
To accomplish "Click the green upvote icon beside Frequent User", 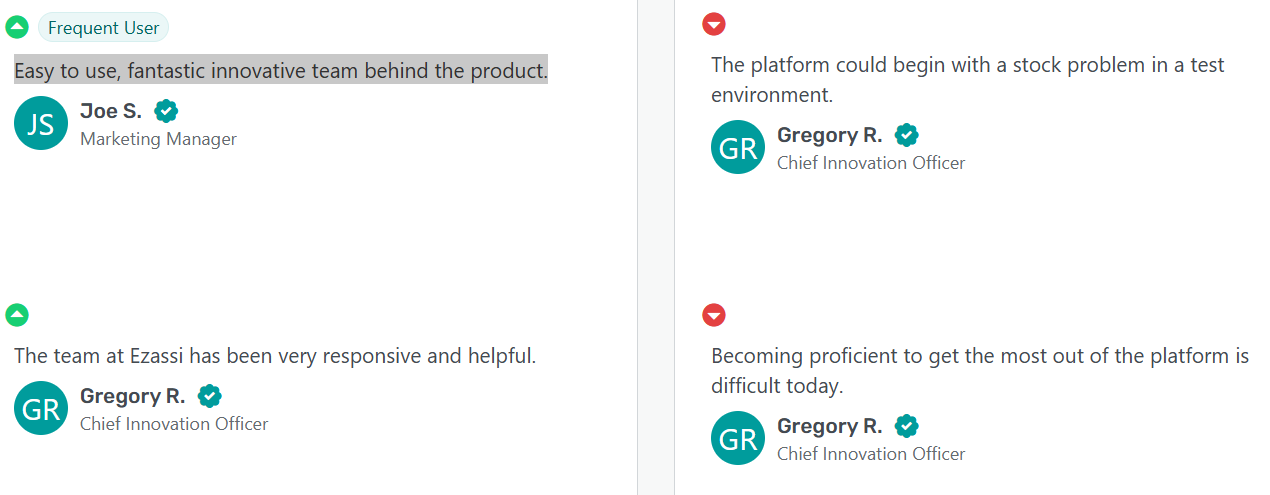I will 17,28.
